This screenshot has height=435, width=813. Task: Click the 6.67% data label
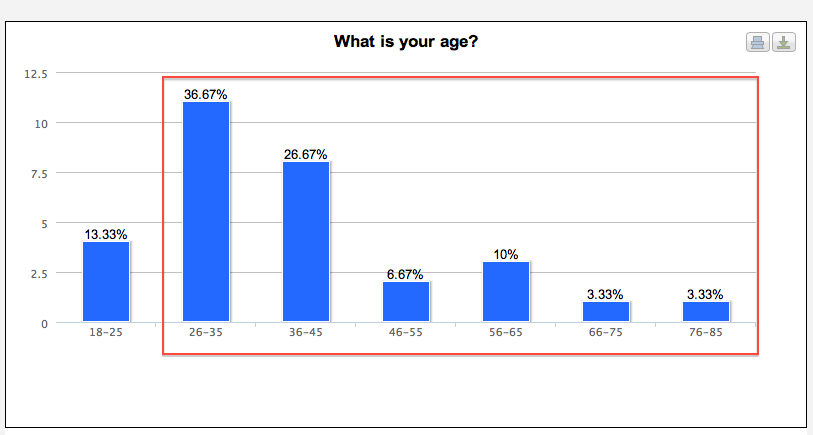click(405, 274)
